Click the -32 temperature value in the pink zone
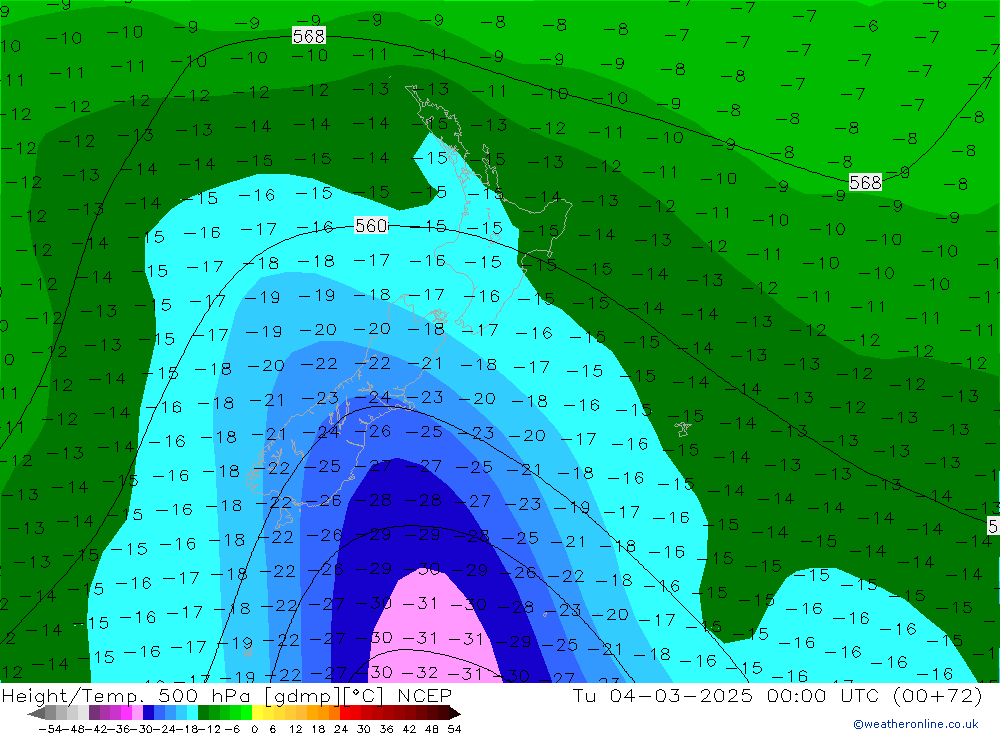The width and height of the screenshot is (1000, 733). point(422,672)
